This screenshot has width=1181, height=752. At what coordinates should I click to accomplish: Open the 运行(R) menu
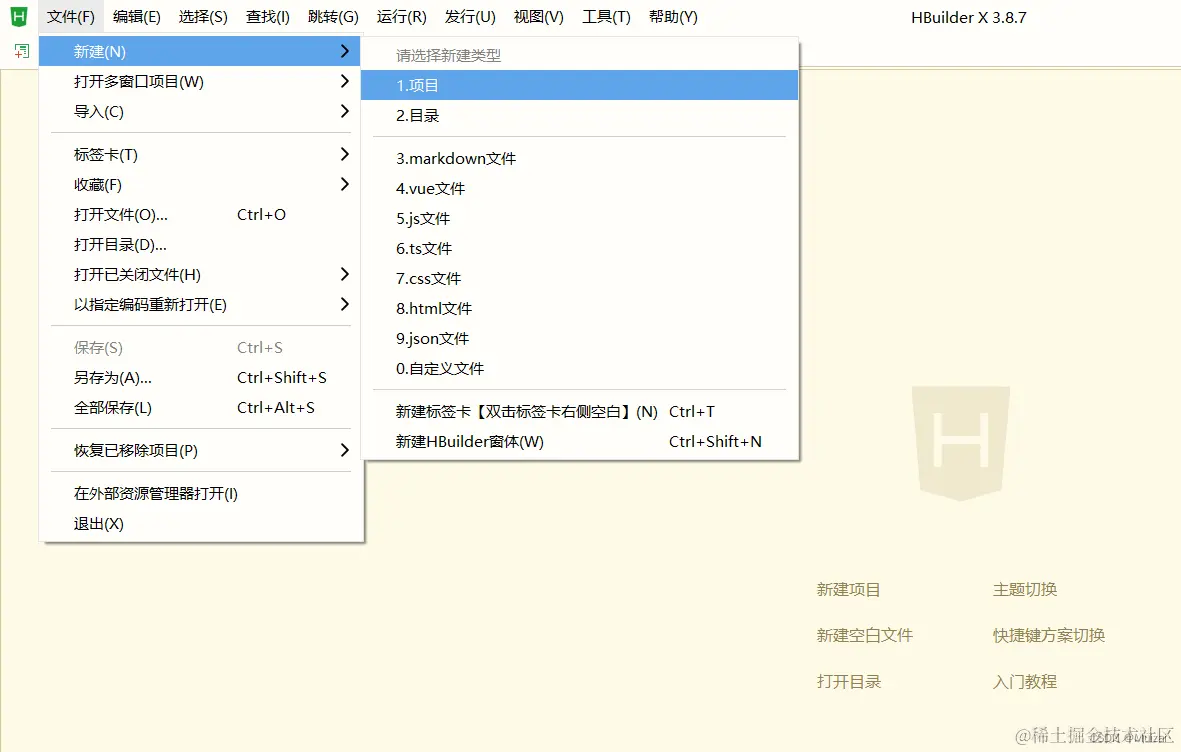click(x=401, y=17)
